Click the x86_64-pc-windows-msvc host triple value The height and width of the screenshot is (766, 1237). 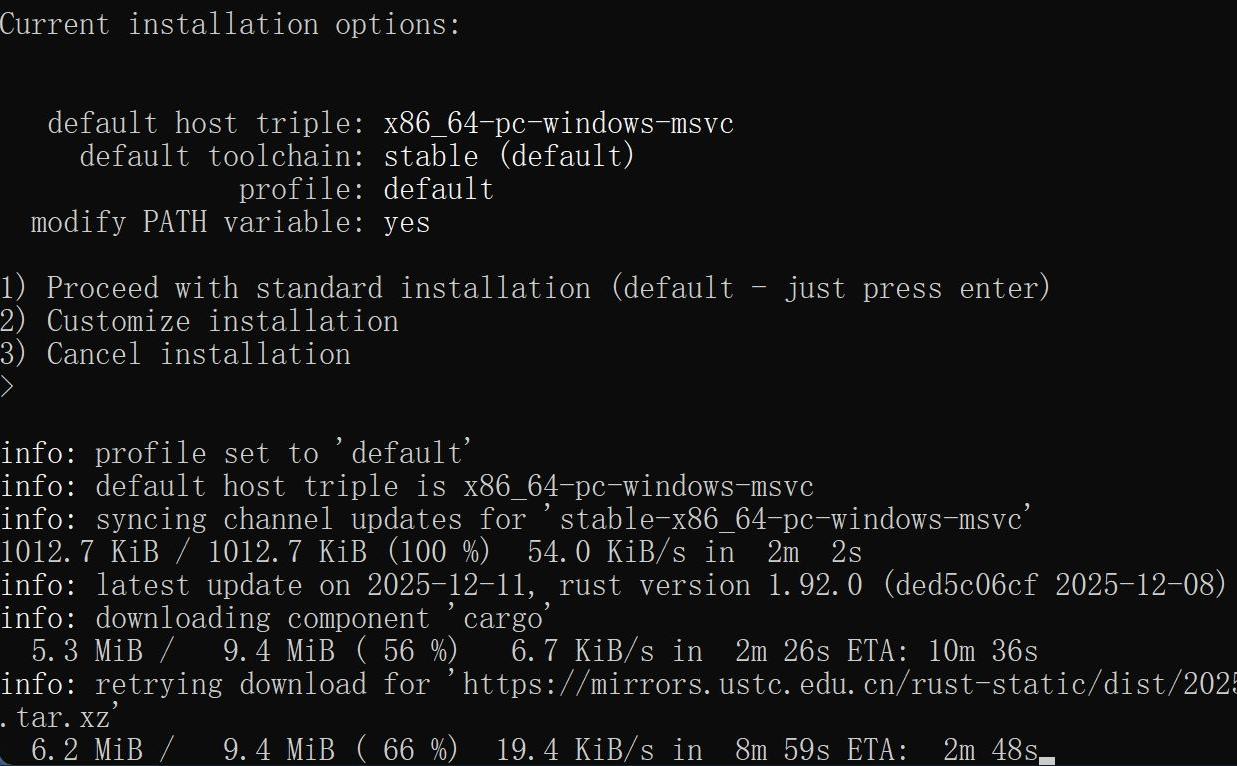pos(558,124)
